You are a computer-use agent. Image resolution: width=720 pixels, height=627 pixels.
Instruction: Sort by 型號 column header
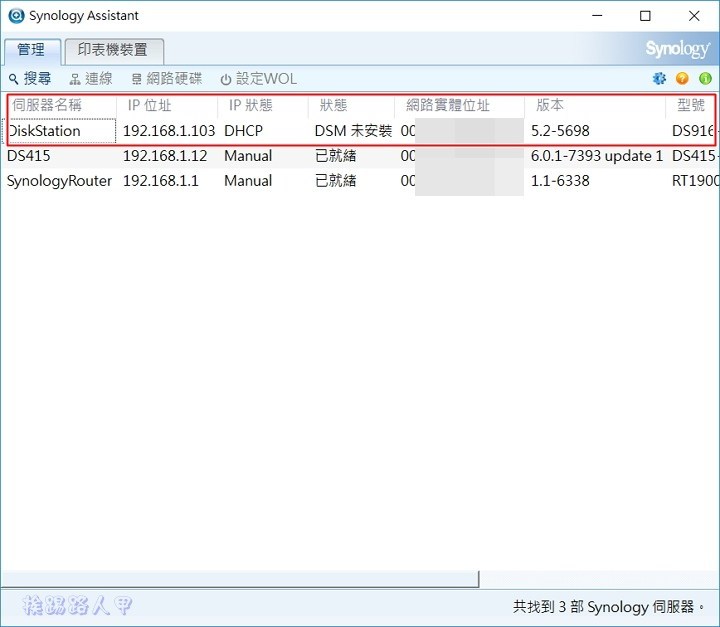tap(691, 105)
